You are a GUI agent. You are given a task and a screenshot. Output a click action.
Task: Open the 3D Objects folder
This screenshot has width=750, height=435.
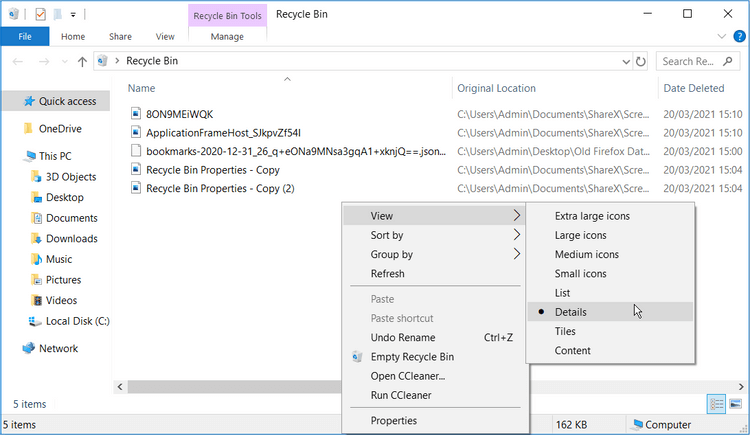(64, 177)
